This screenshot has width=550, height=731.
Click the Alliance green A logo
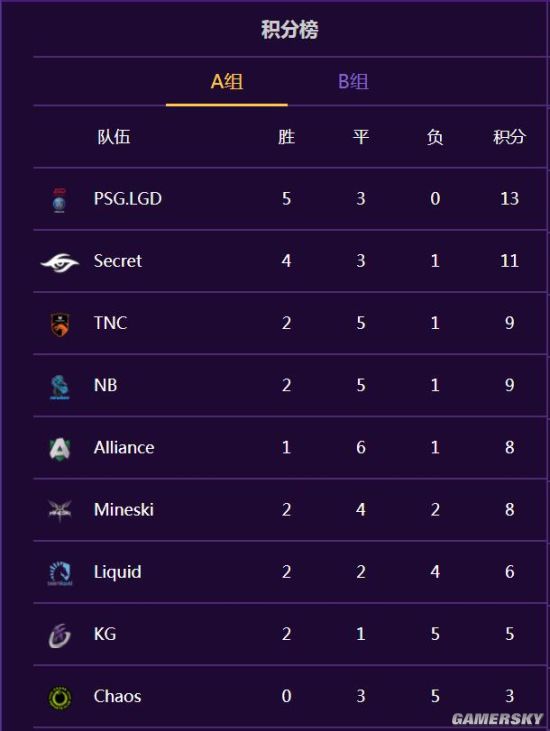click(x=60, y=448)
